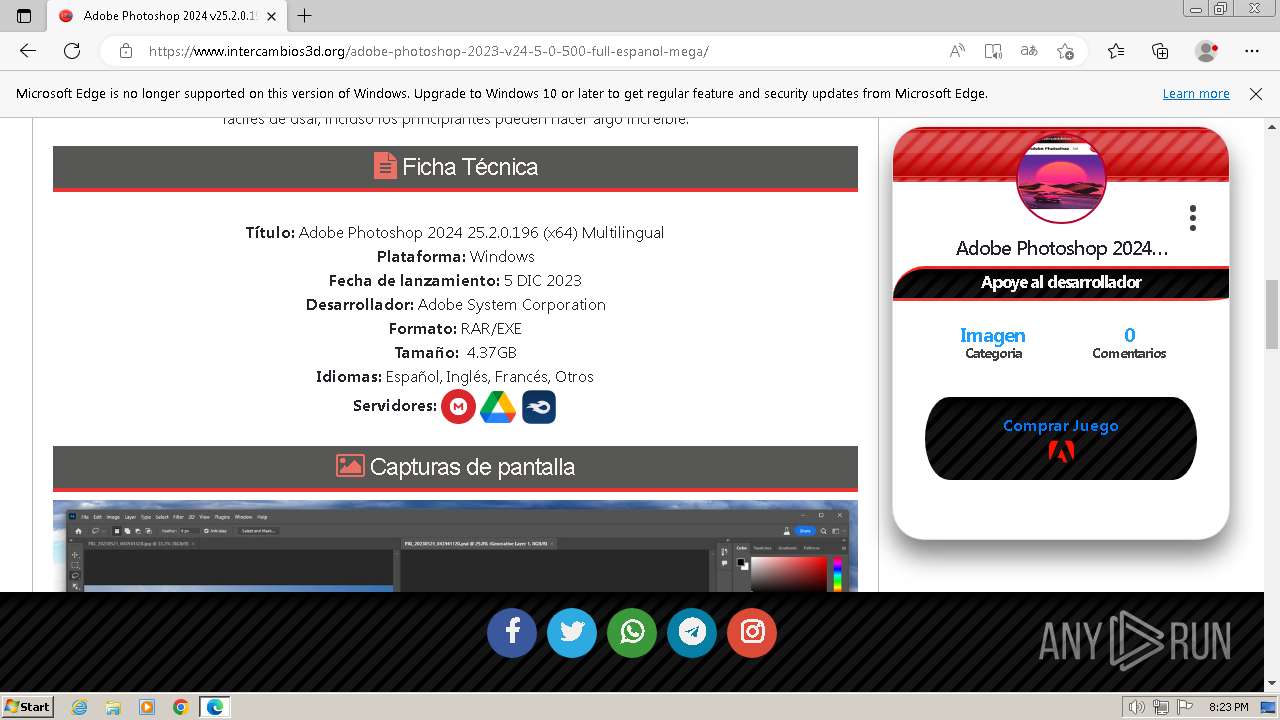Screen dimensions: 1280x720
Task: Dismiss the Edge unsupported notification bar
Action: [1256, 93]
